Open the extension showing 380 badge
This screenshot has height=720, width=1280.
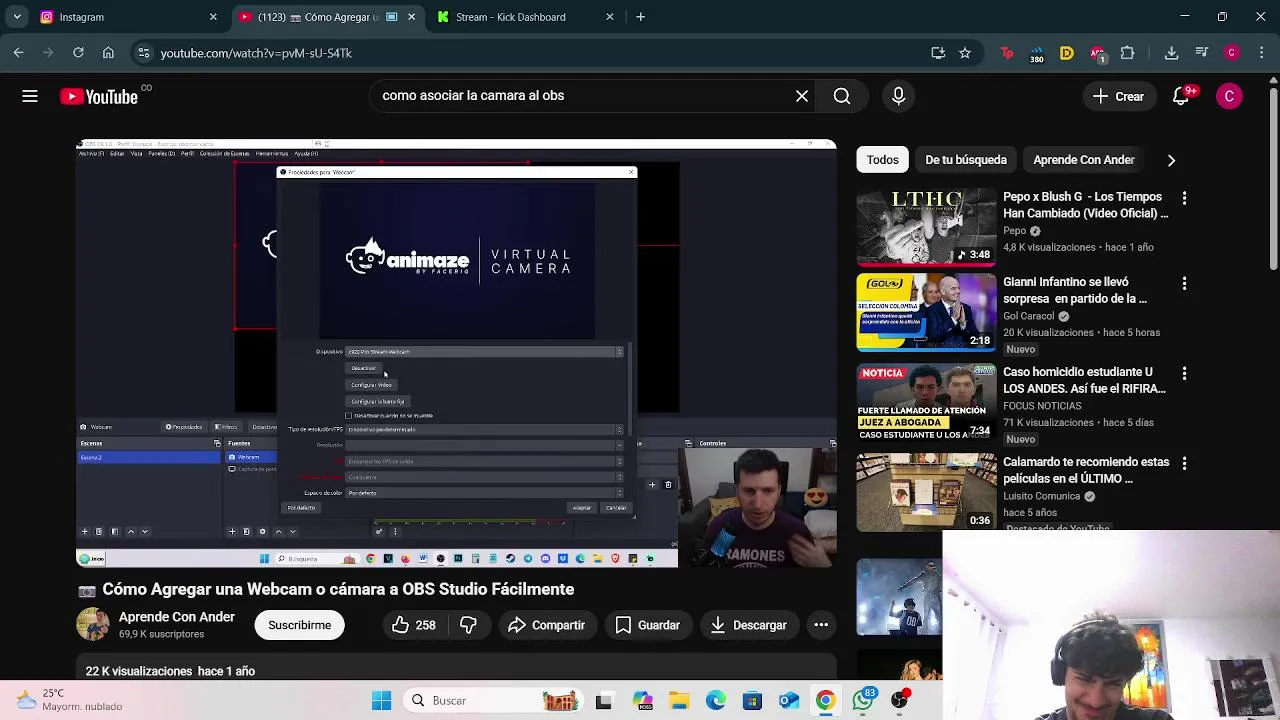coord(1037,54)
